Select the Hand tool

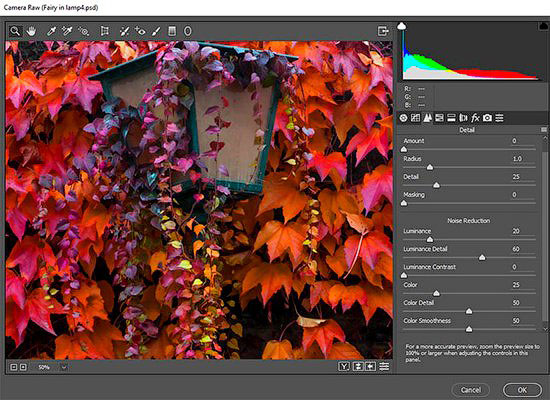pos(31,31)
